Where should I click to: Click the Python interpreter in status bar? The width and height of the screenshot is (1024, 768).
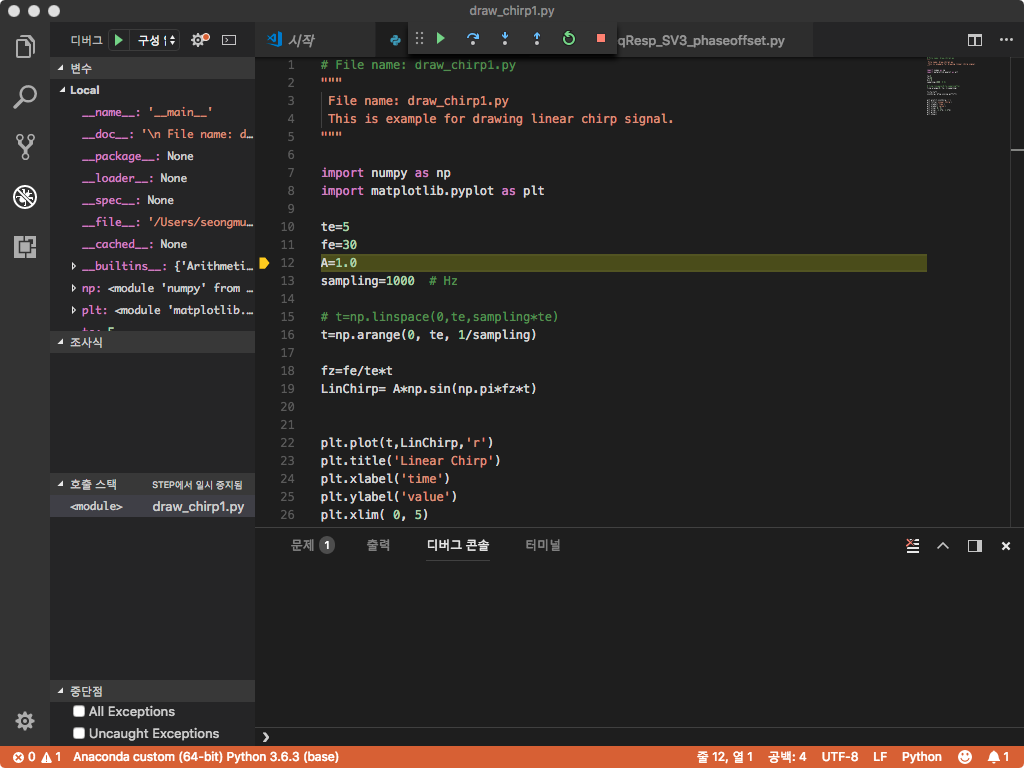tap(206, 757)
